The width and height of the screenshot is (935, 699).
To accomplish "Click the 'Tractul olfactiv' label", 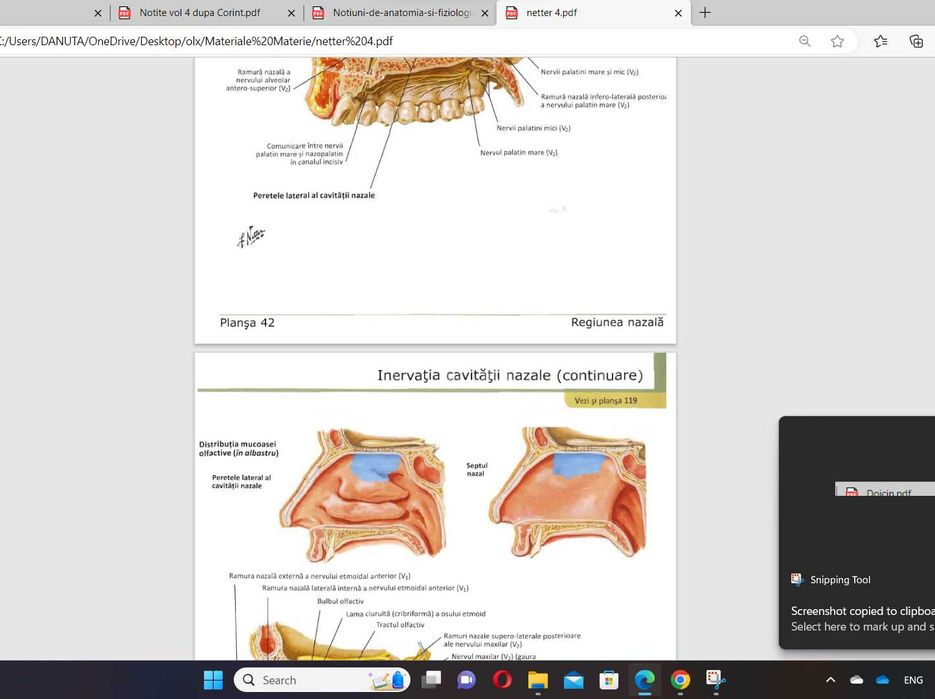I will pyautogui.click(x=400, y=625).
